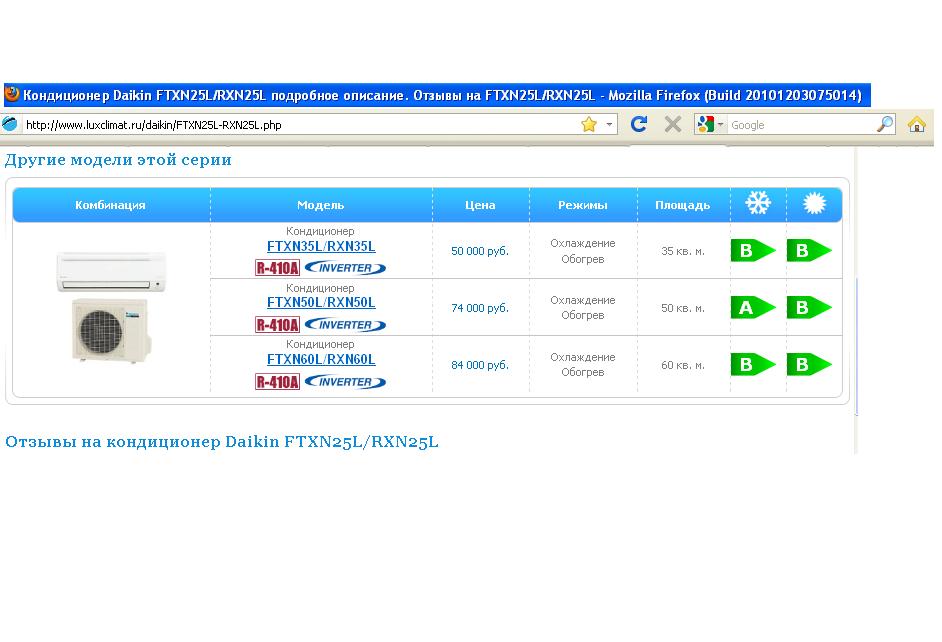Screen dimensions: 942x642
Task: Click the Режимы column header
Action: point(583,205)
